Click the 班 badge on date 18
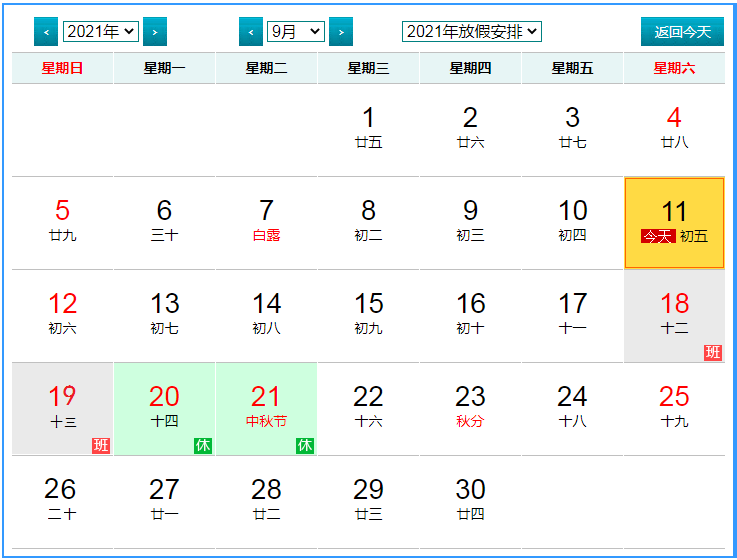 point(712,352)
